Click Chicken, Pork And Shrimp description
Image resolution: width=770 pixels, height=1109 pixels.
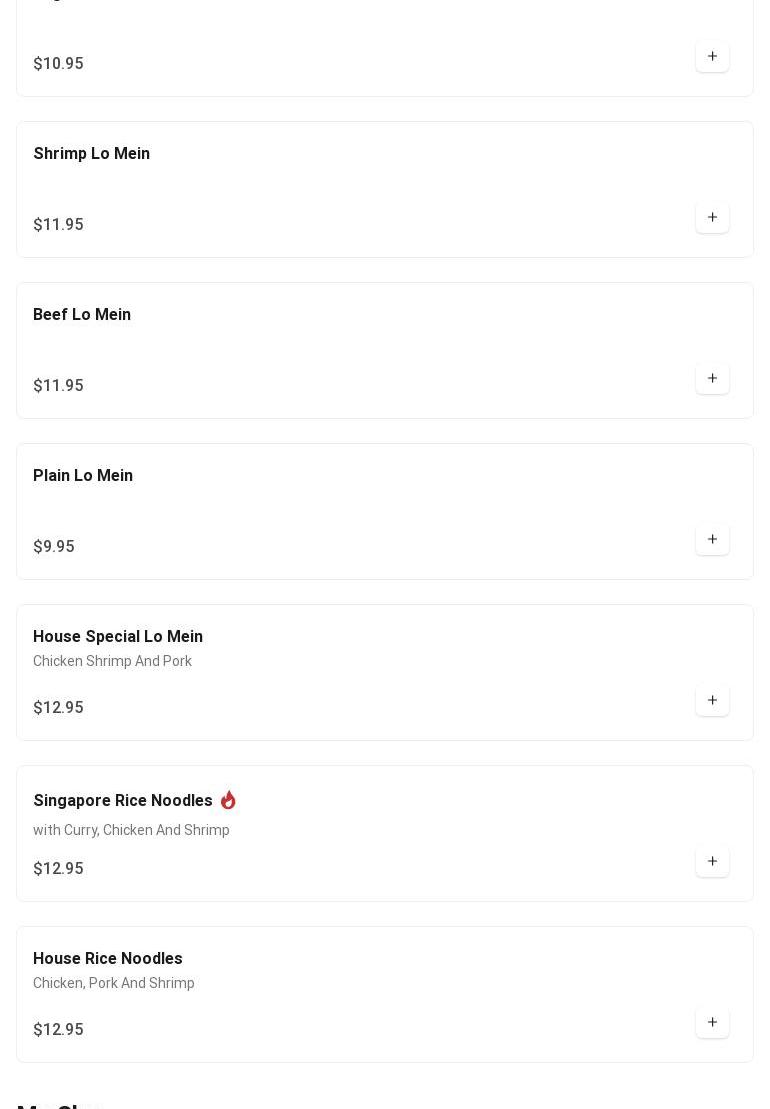[114, 983]
